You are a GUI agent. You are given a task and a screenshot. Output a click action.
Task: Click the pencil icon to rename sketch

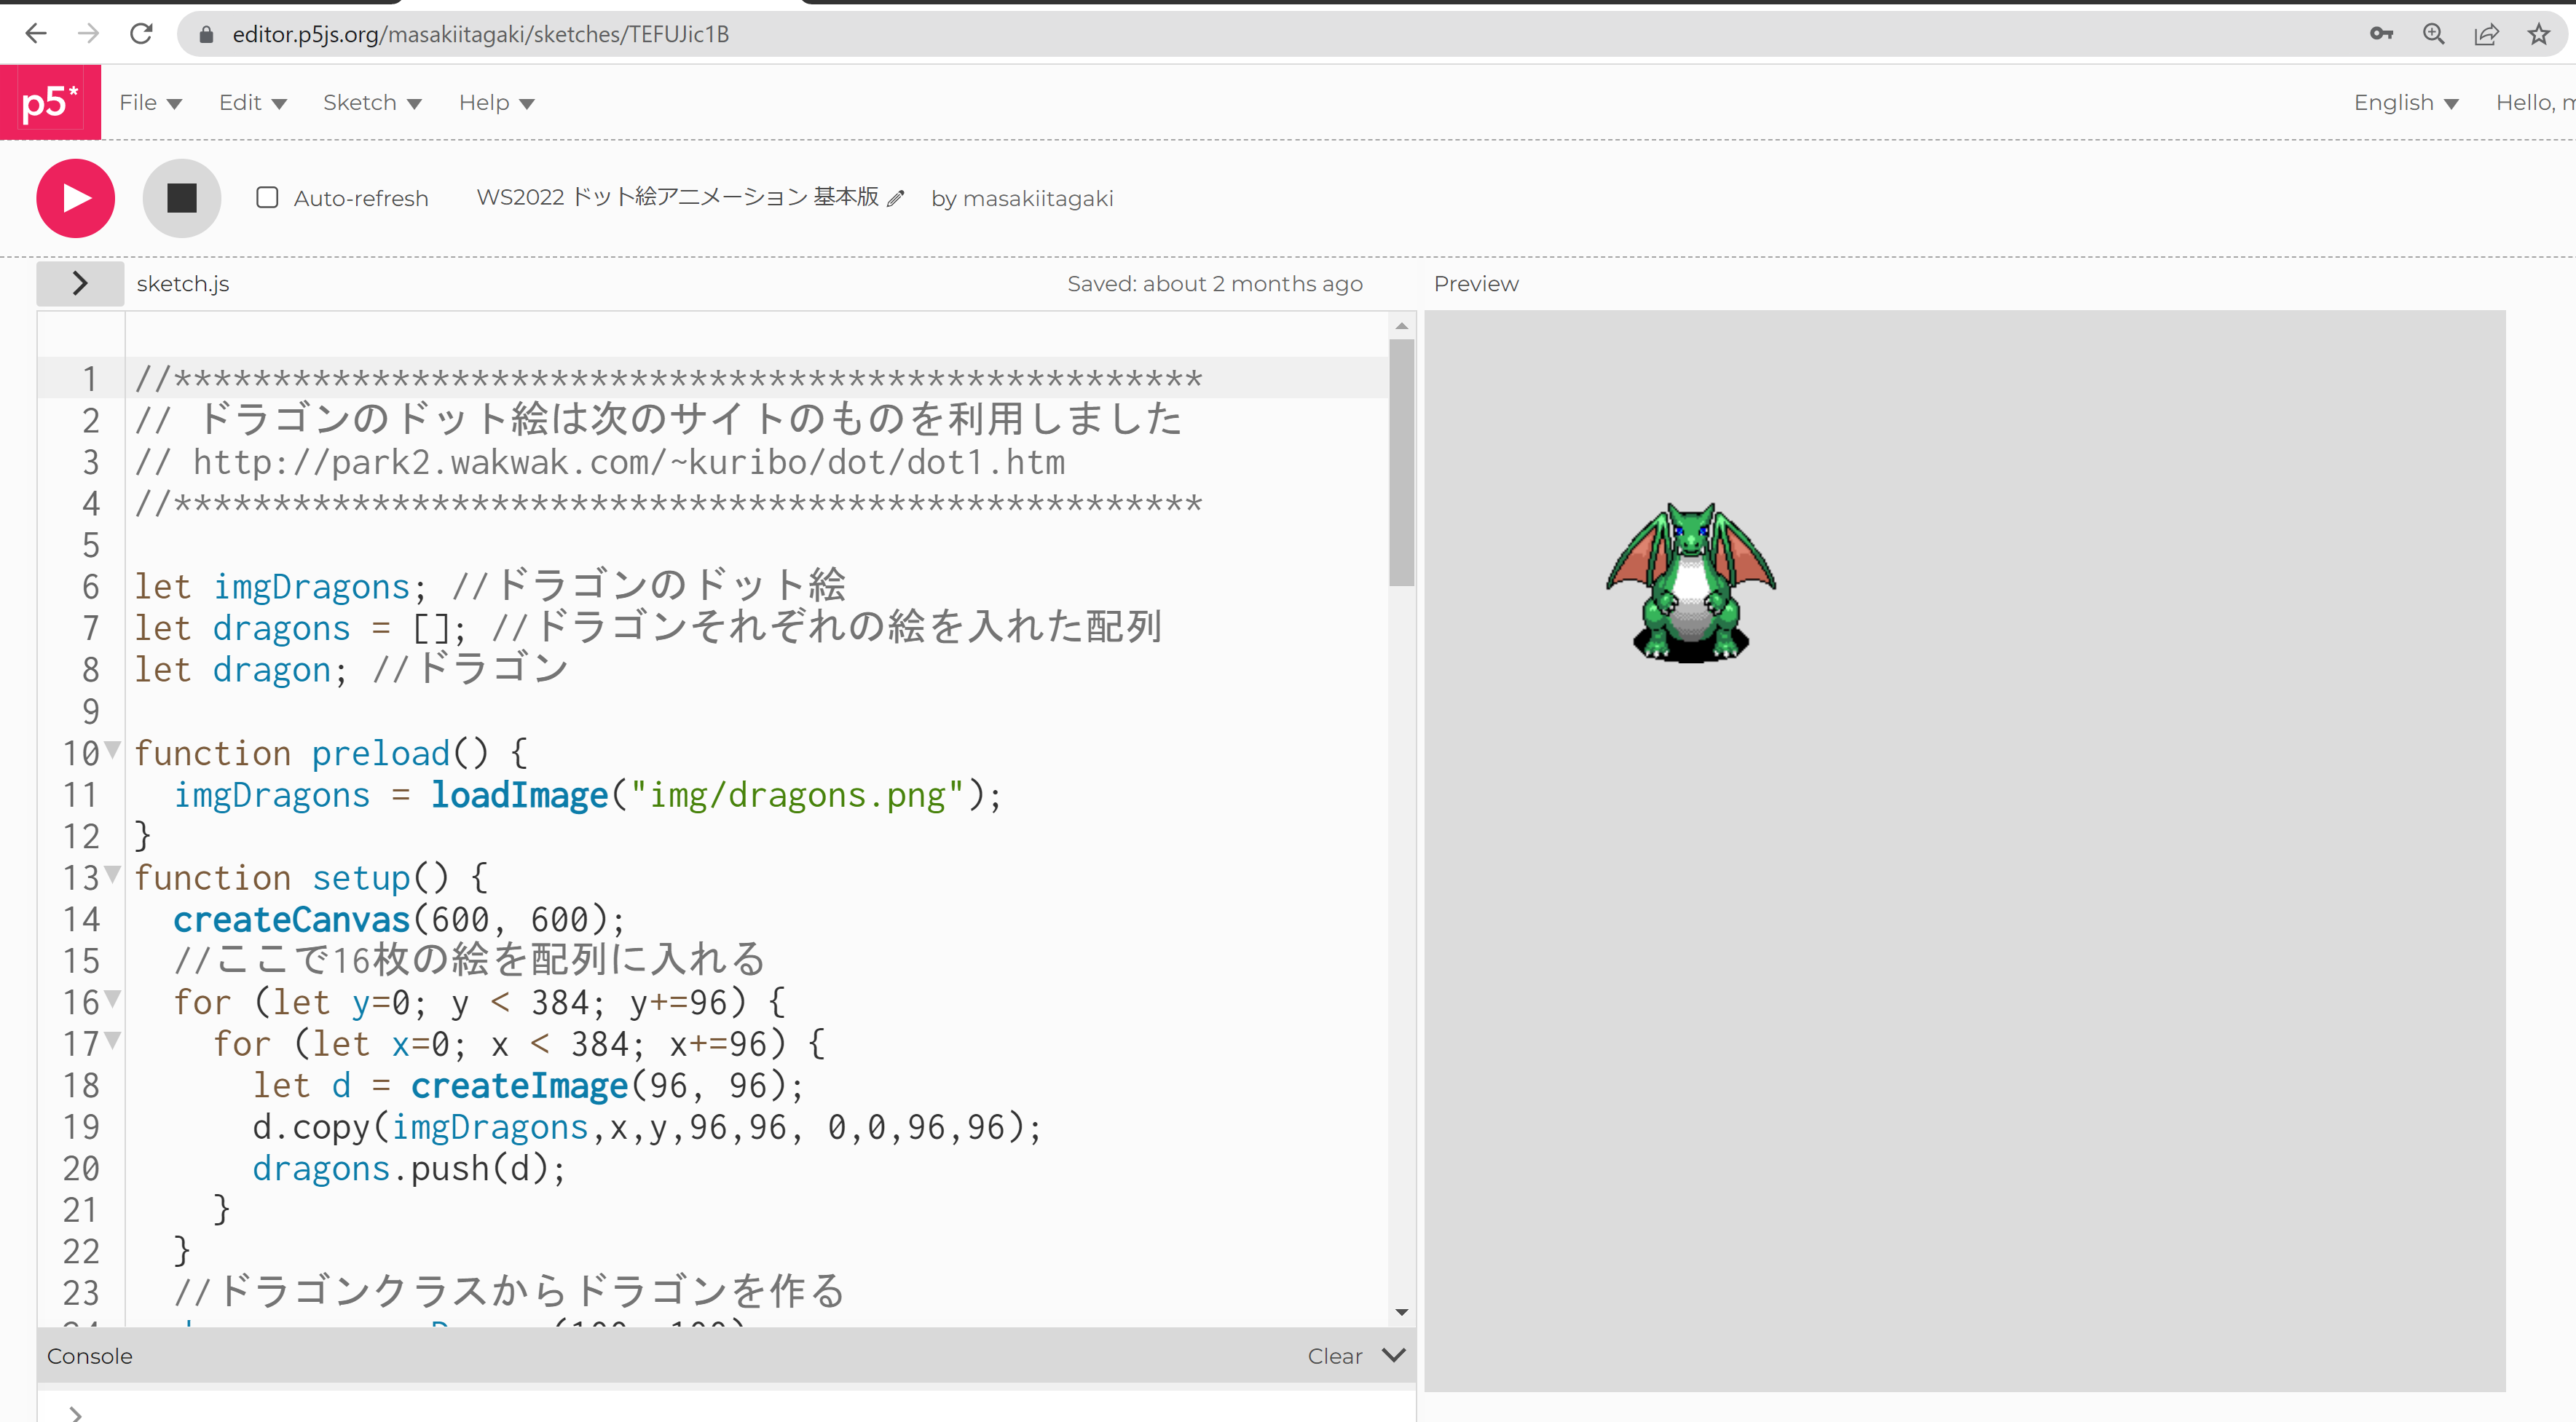[x=896, y=198]
